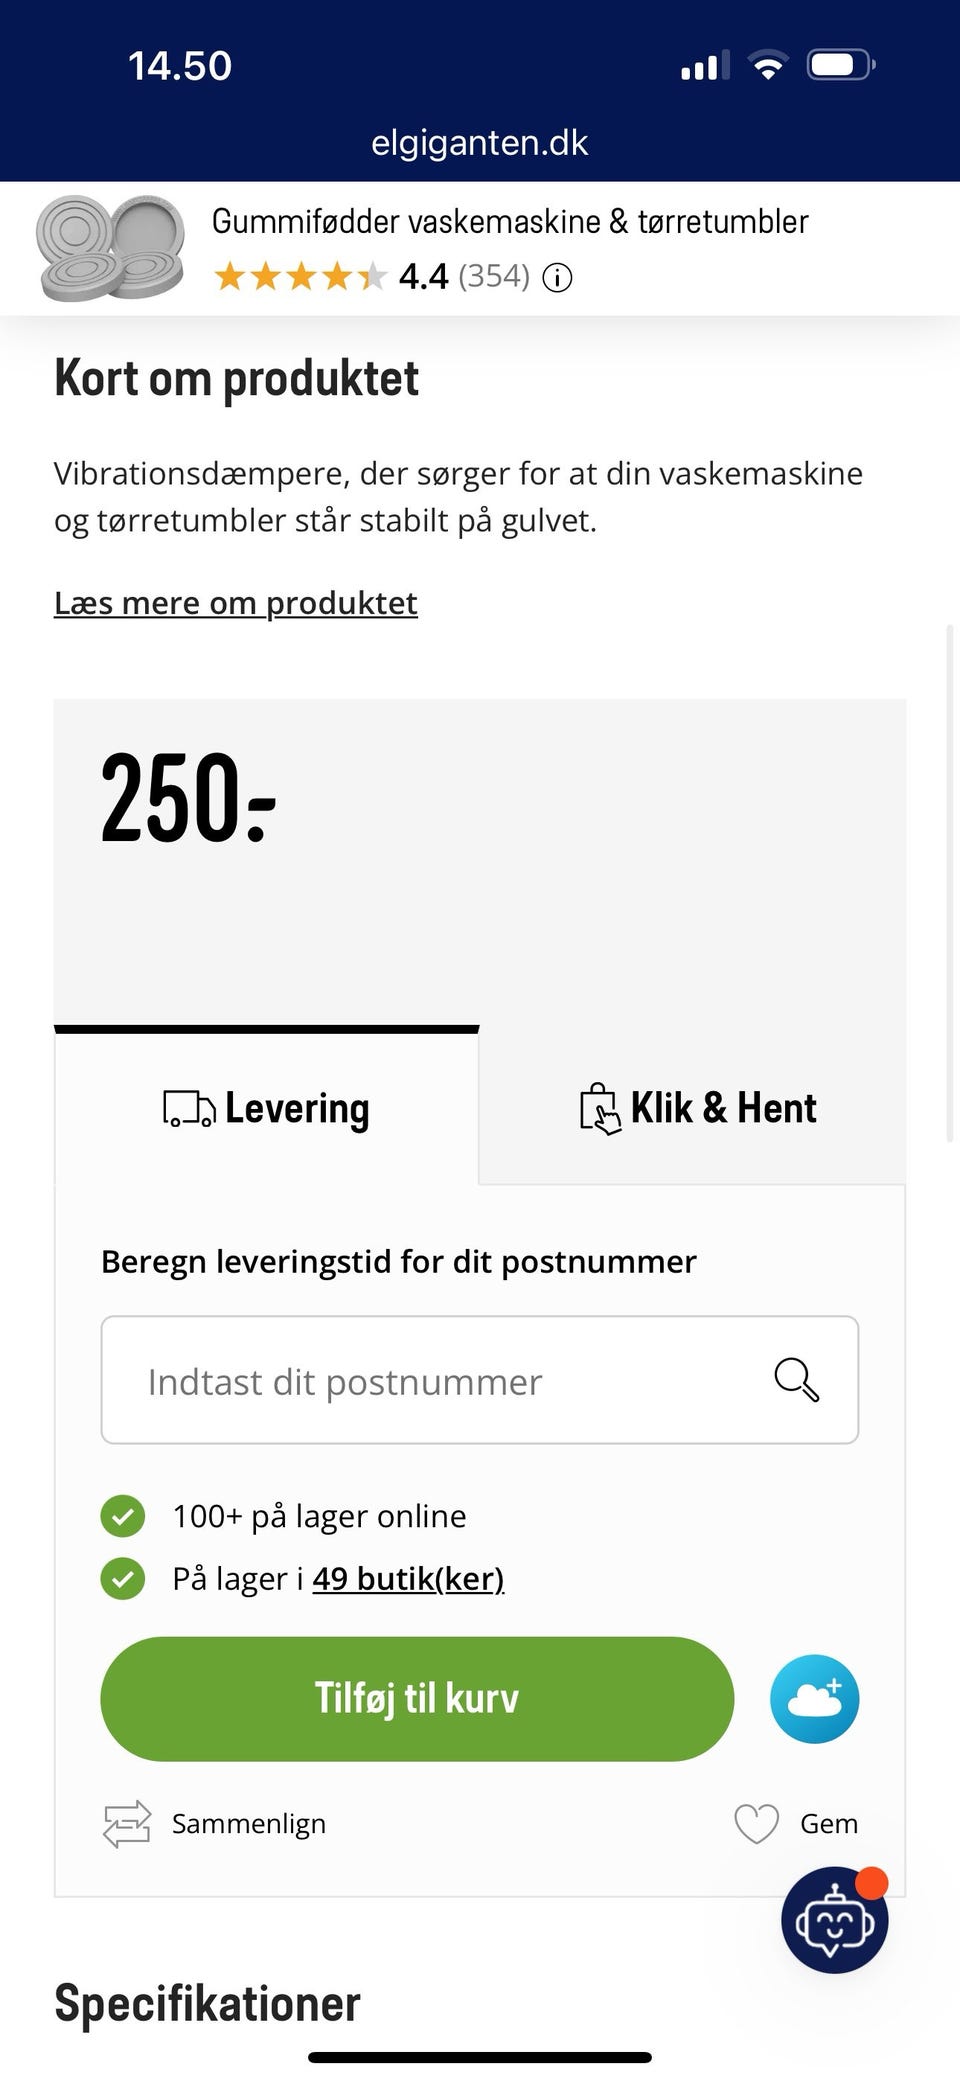Tap the 354 reviews count
Viewport: 960px width, 2081px height.
tap(494, 276)
